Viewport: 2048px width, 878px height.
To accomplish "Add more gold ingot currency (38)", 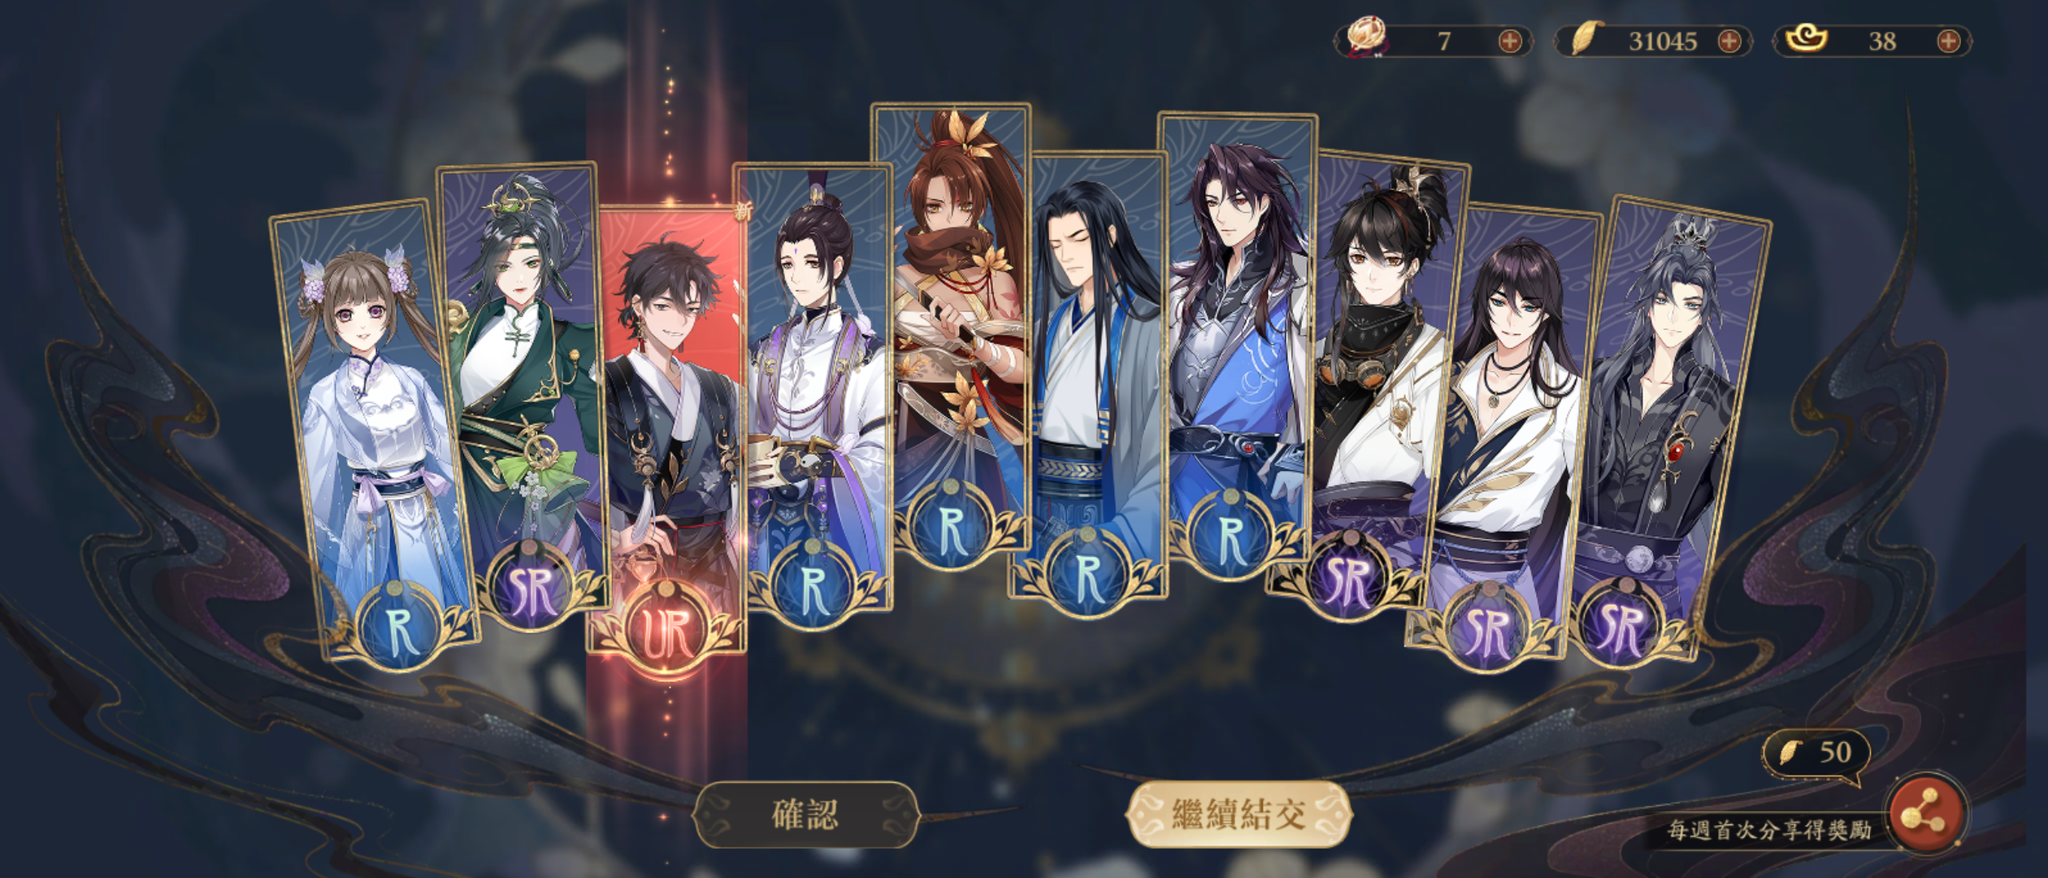I will [x=1948, y=41].
